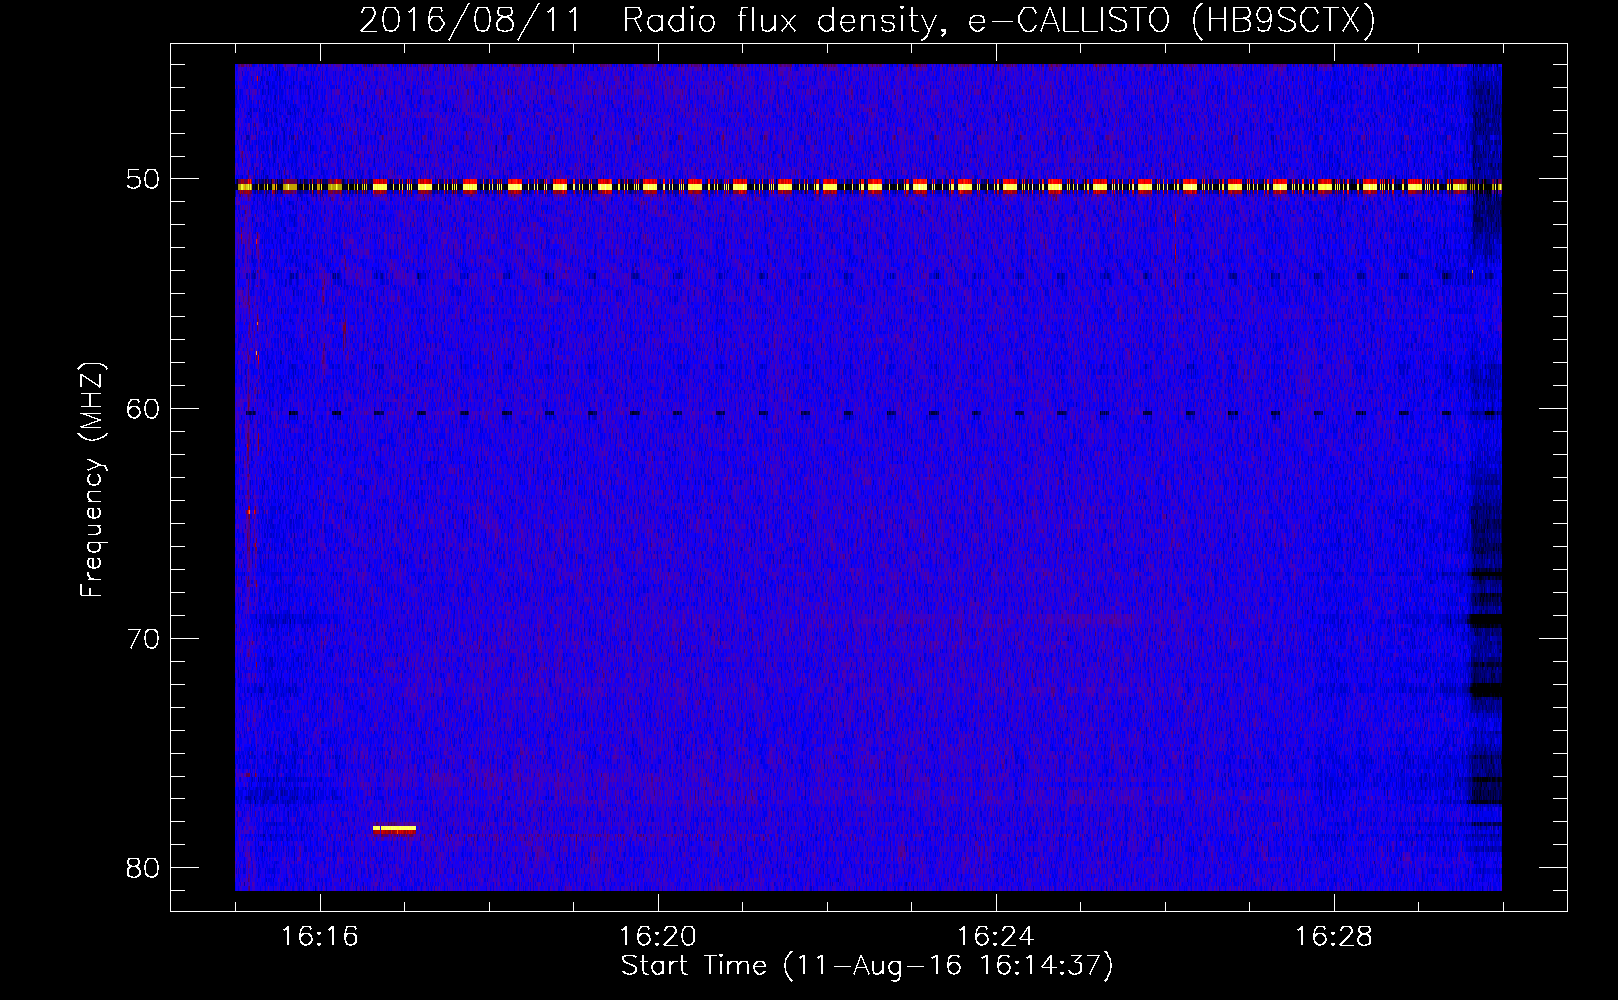Click the 50 frequency tick label

[x=143, y=180]
